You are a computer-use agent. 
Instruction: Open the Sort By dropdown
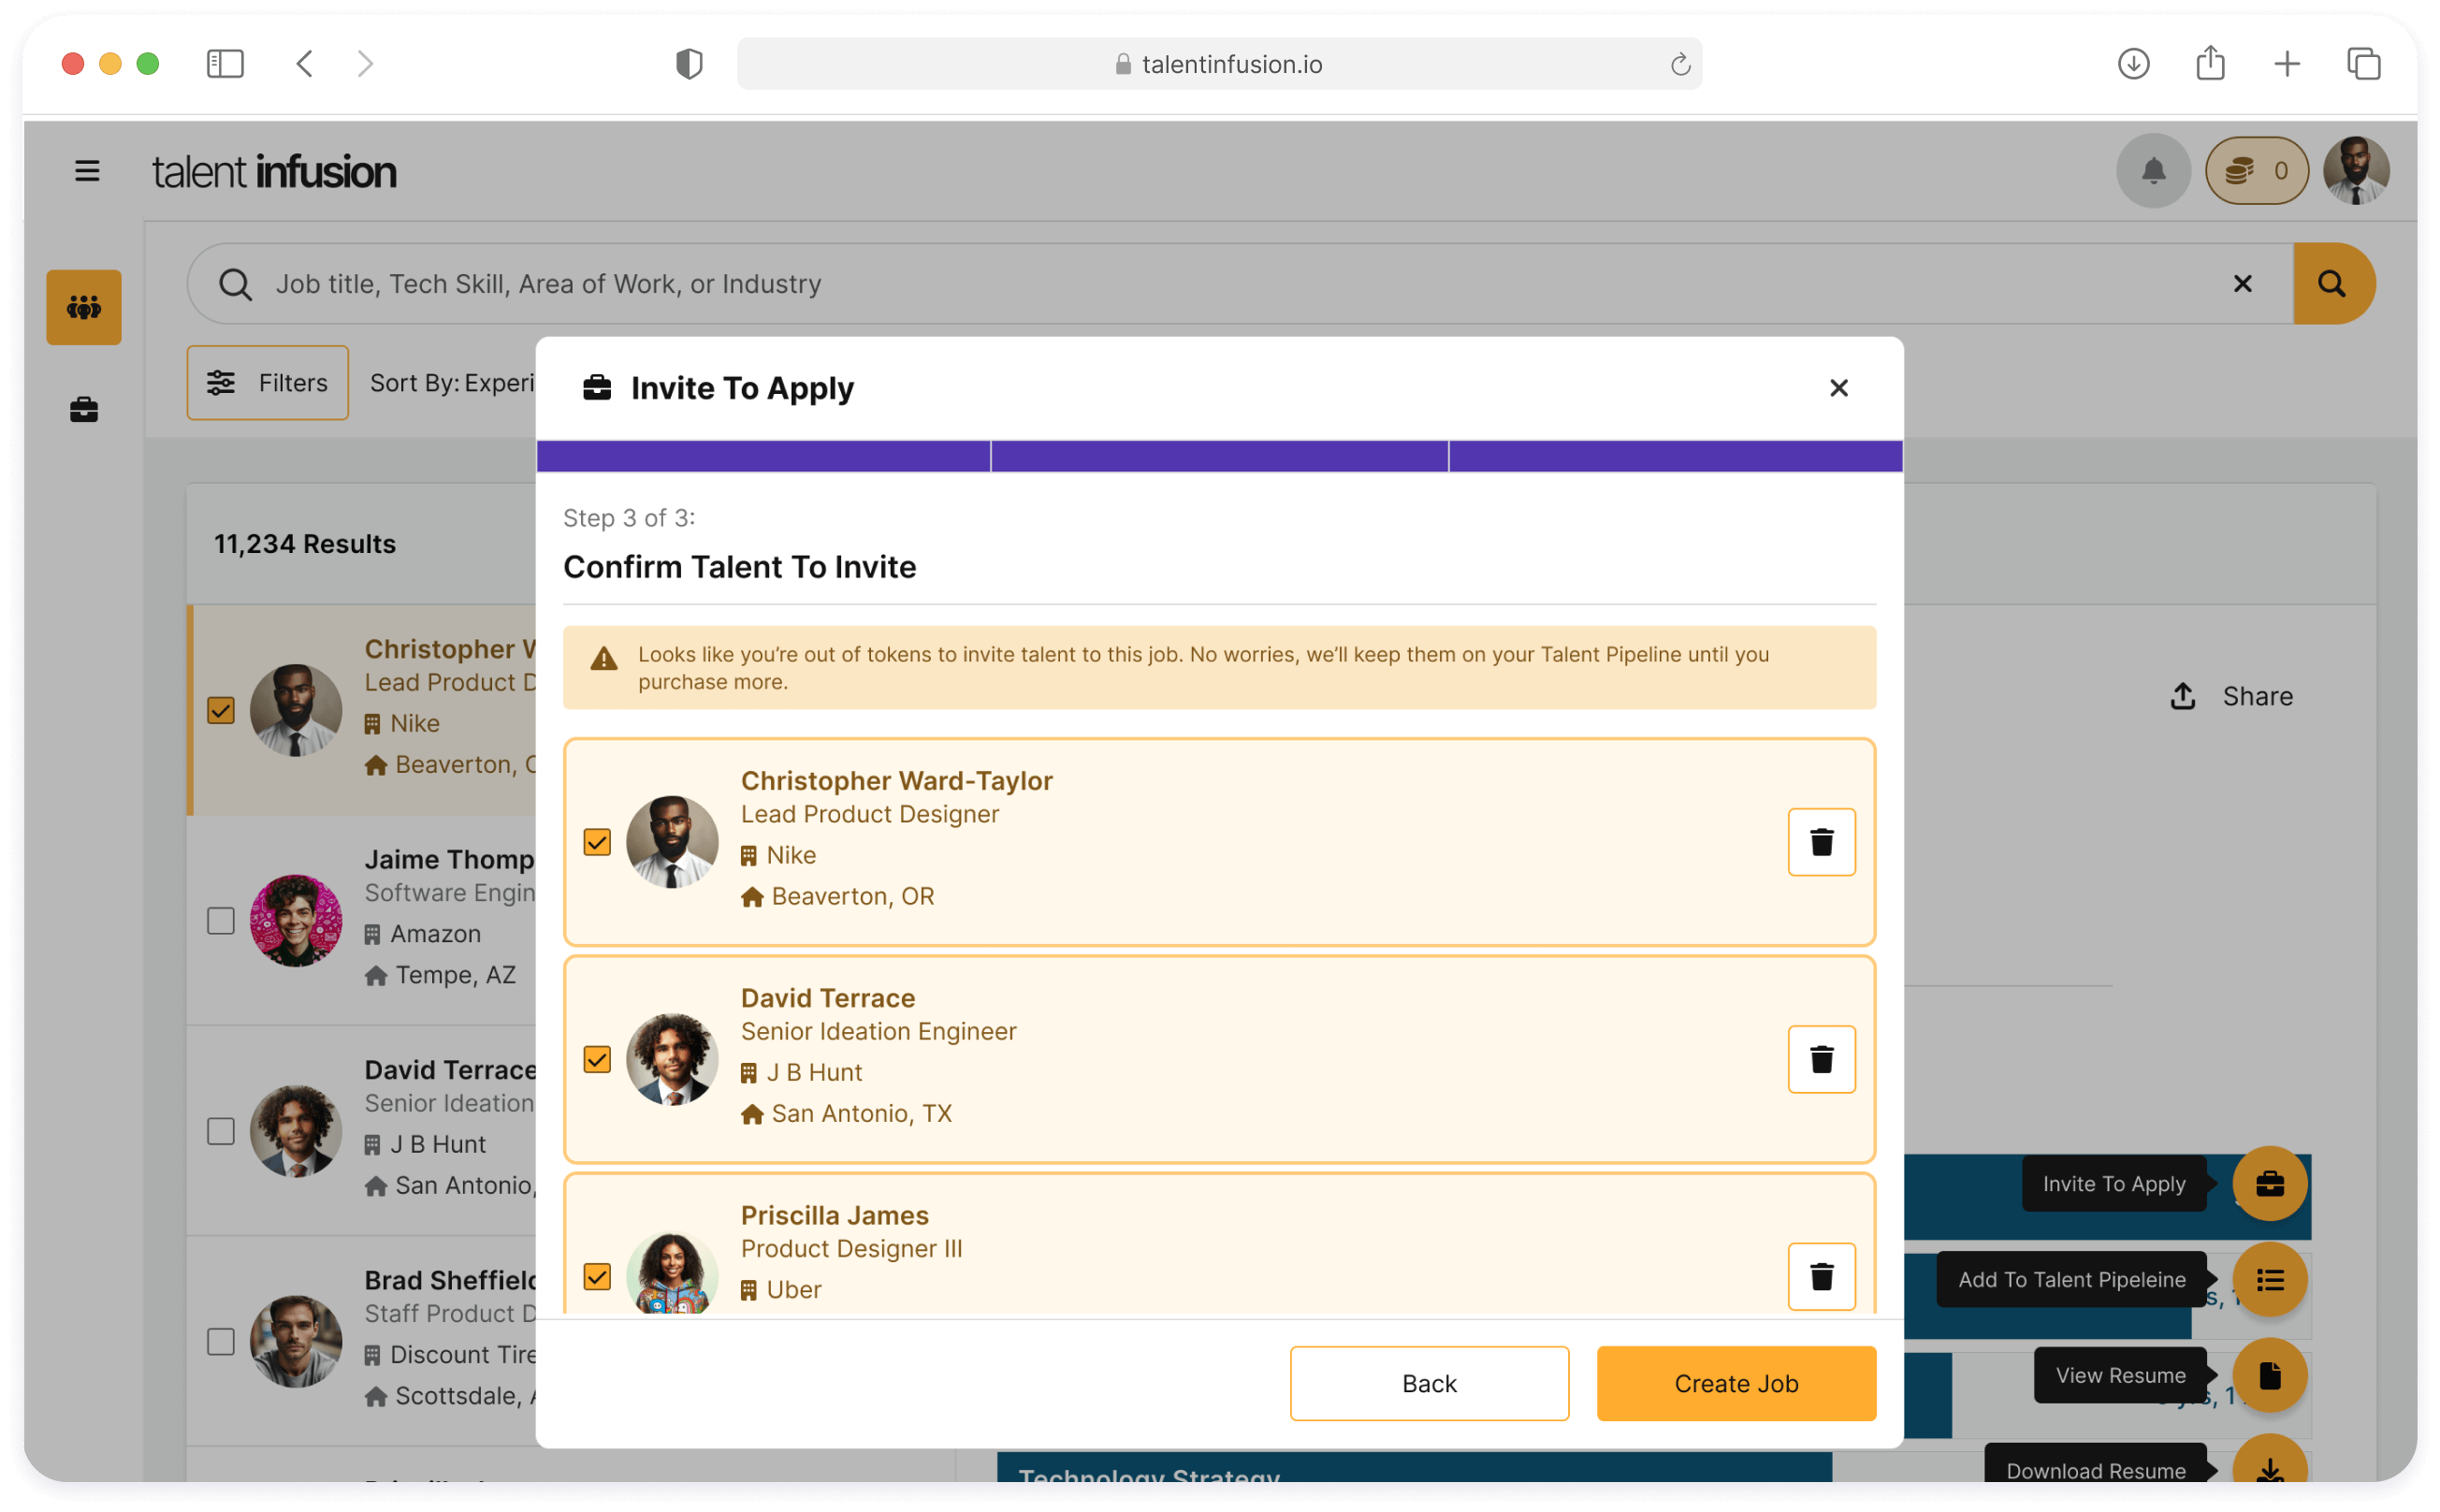pyautogui.click(x=452, y=383)
